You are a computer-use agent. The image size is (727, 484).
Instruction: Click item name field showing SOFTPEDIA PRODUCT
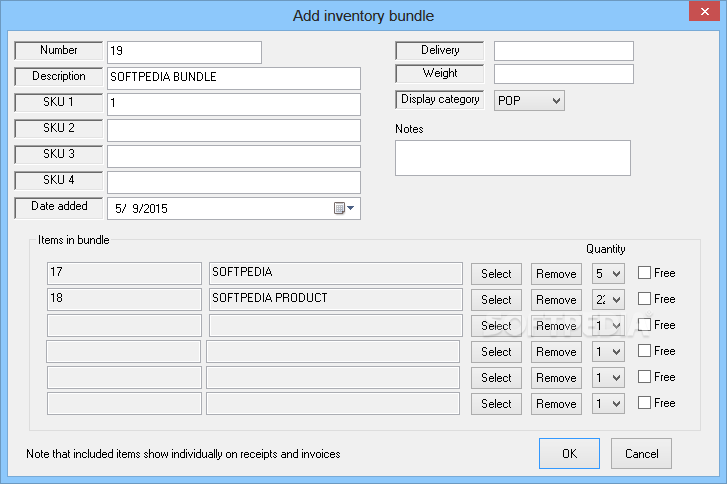tap(336, 299)
